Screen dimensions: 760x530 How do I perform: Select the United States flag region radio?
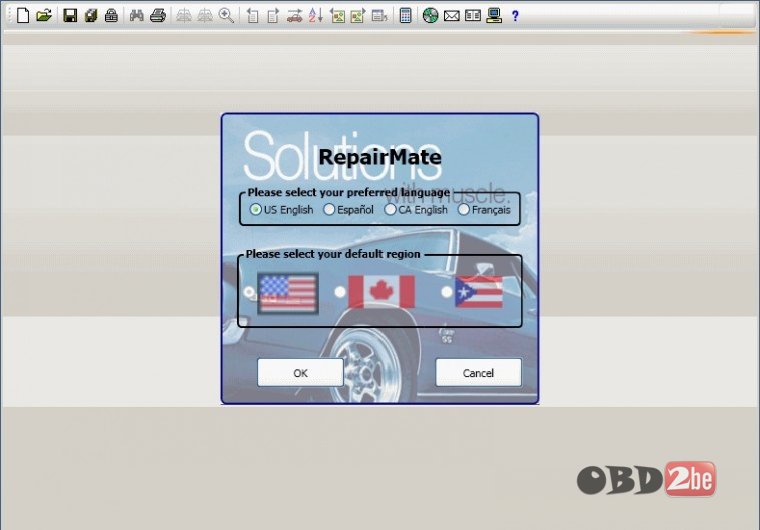tap(249, 292)
